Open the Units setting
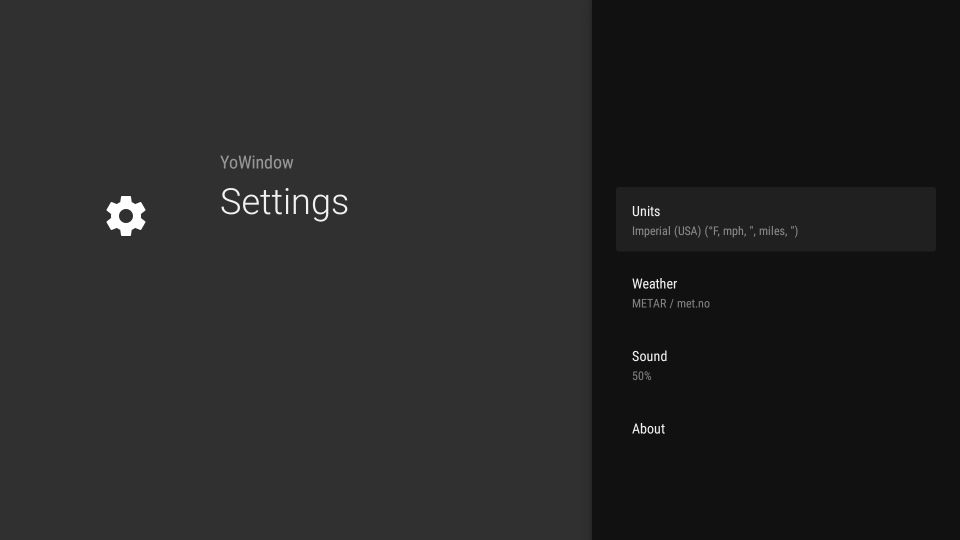The height and width of the screenshot is (540, 960). pos(776,219)
